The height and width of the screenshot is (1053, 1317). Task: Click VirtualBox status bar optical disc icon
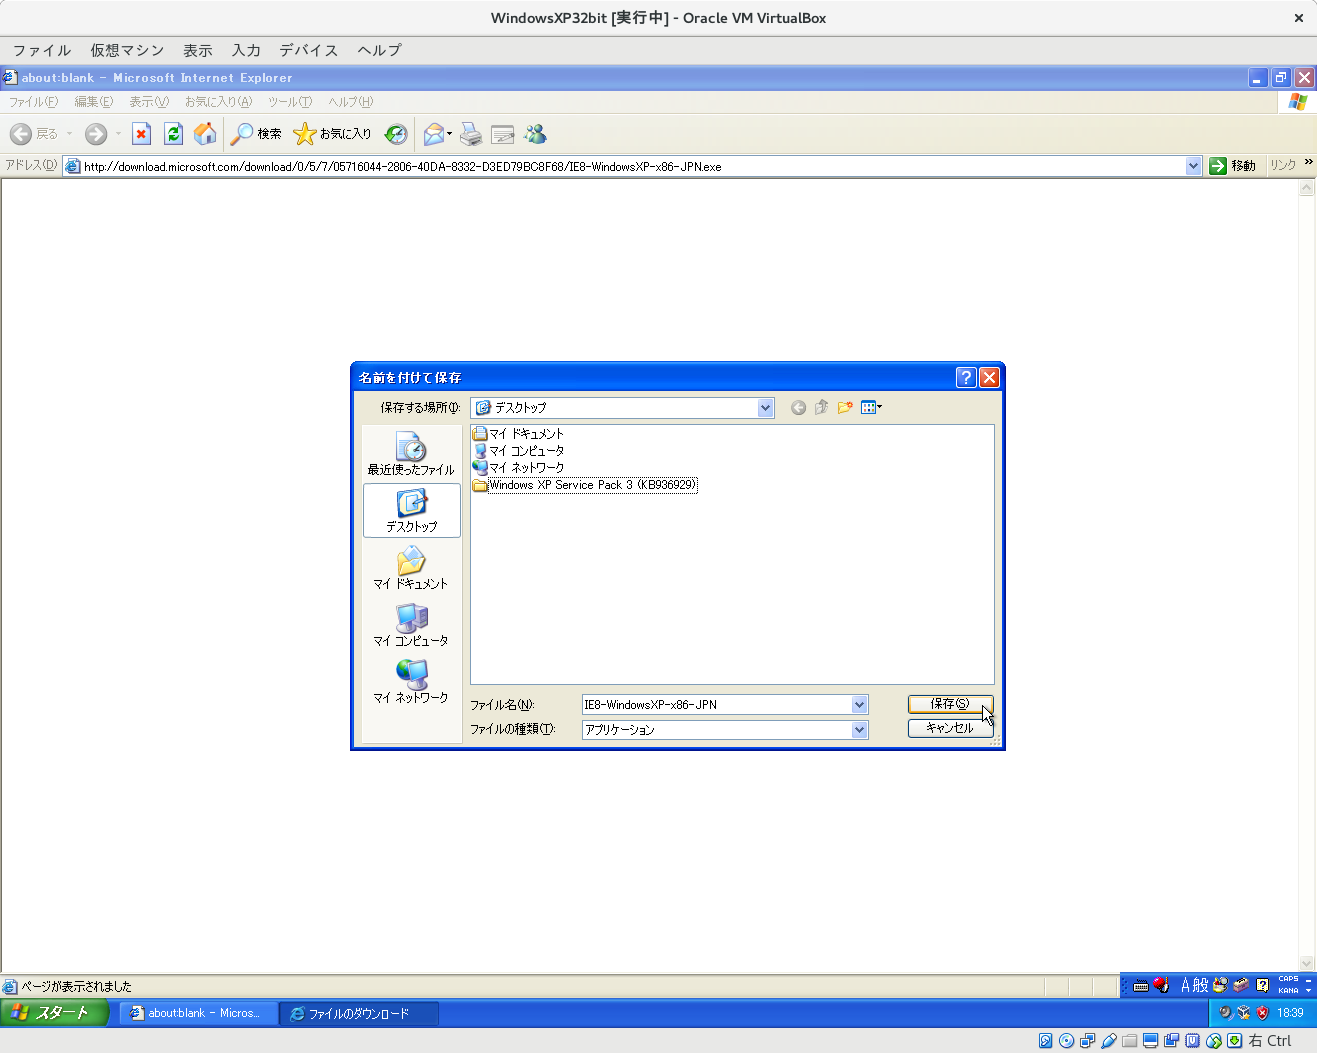(1067, 1041)
